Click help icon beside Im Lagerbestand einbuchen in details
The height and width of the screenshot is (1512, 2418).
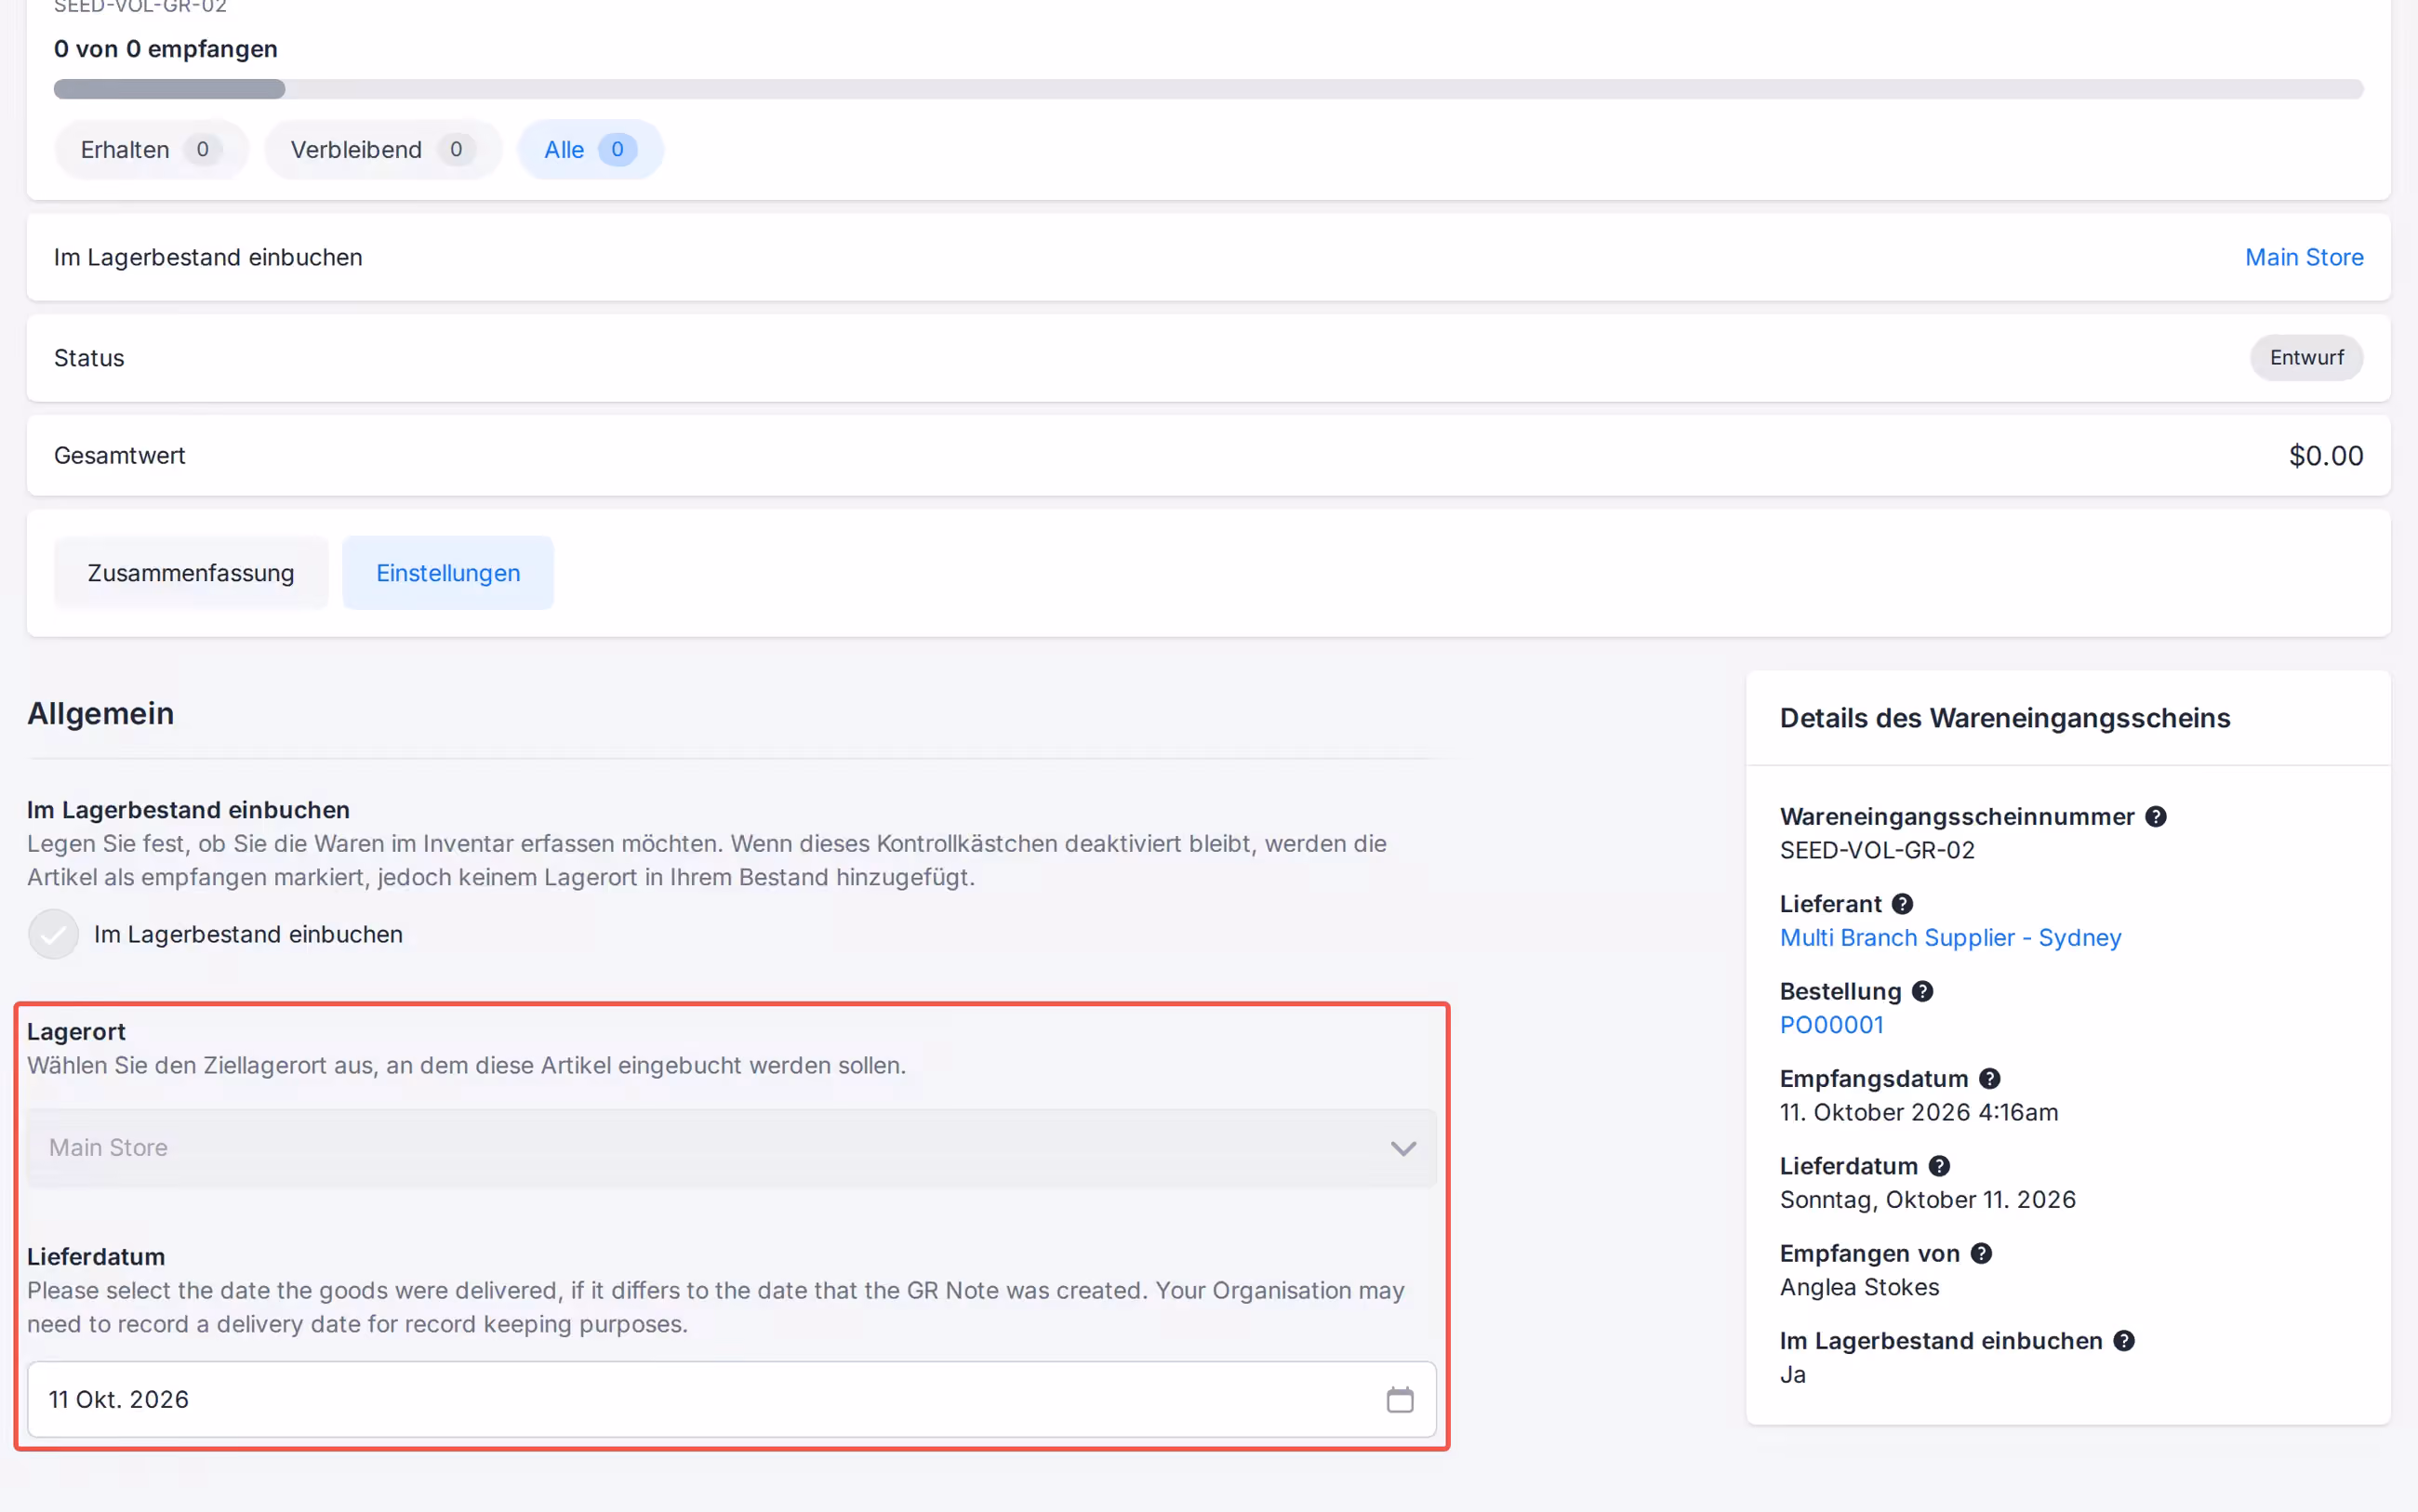tap(2124, 1341)
